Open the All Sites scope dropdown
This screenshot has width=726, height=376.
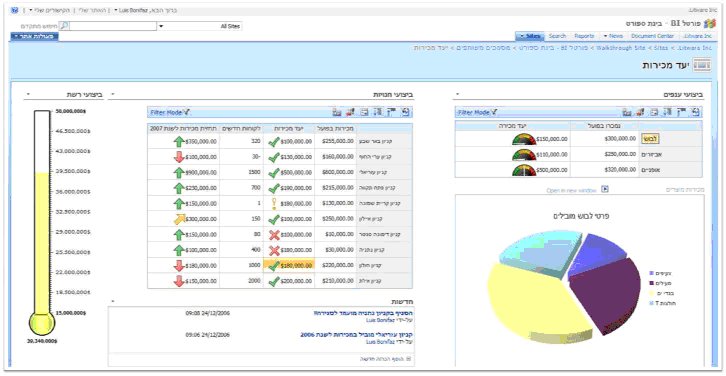click(x=200, y=26)
